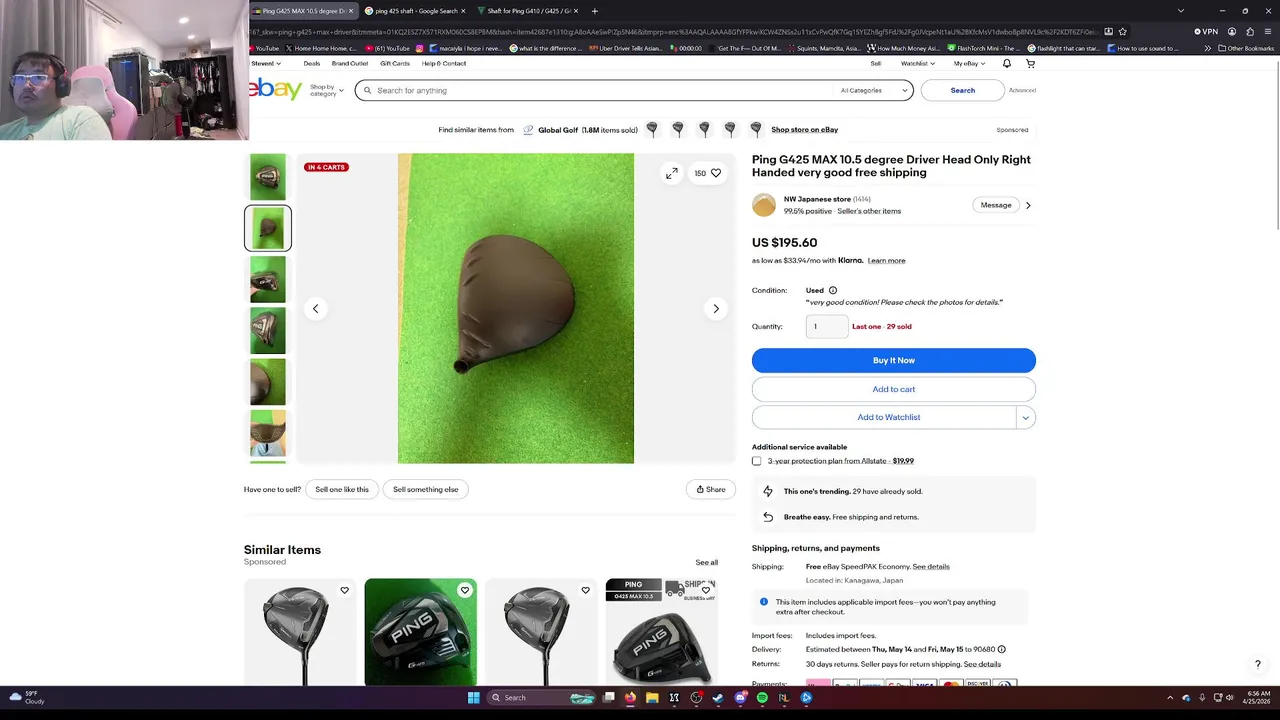Screen dimensions: 1280x720
Task: Select the third product thumbnail
Action: [x=268, y=279]
